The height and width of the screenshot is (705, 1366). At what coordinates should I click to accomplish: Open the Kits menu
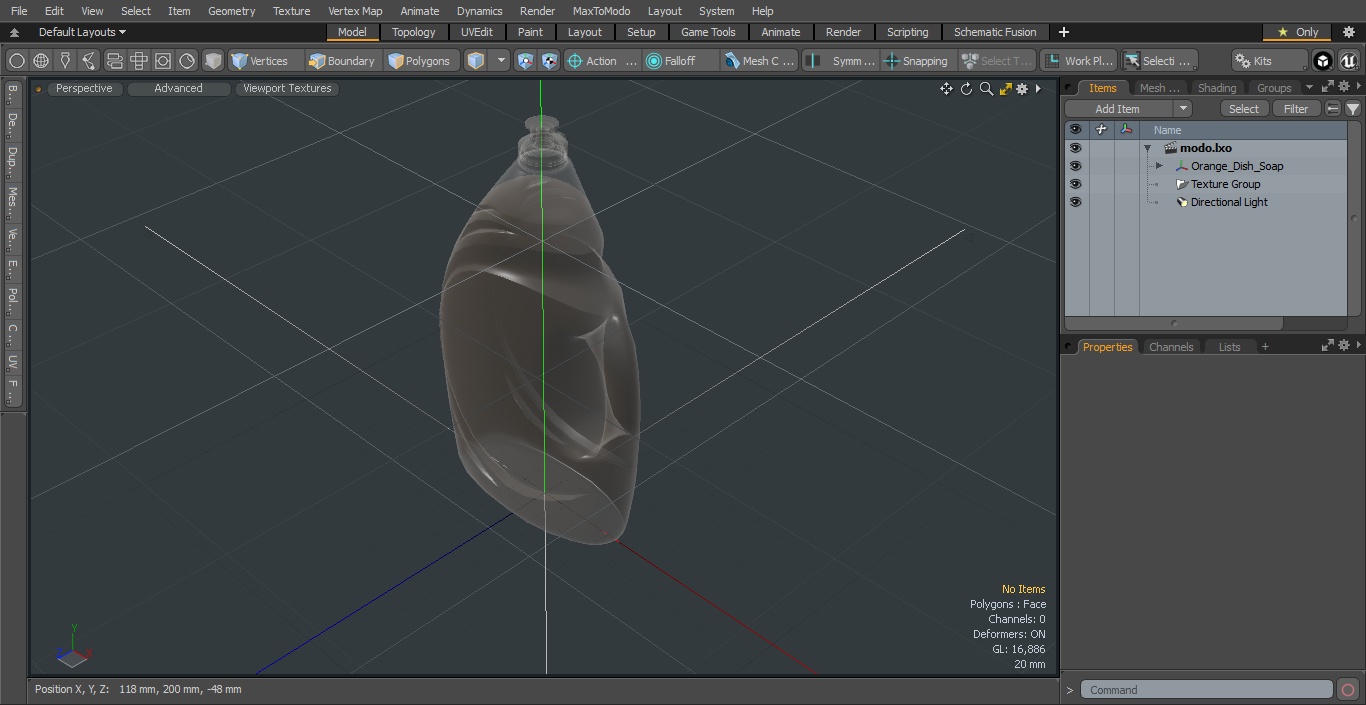pyautogui.click(x=1269, y=61)
